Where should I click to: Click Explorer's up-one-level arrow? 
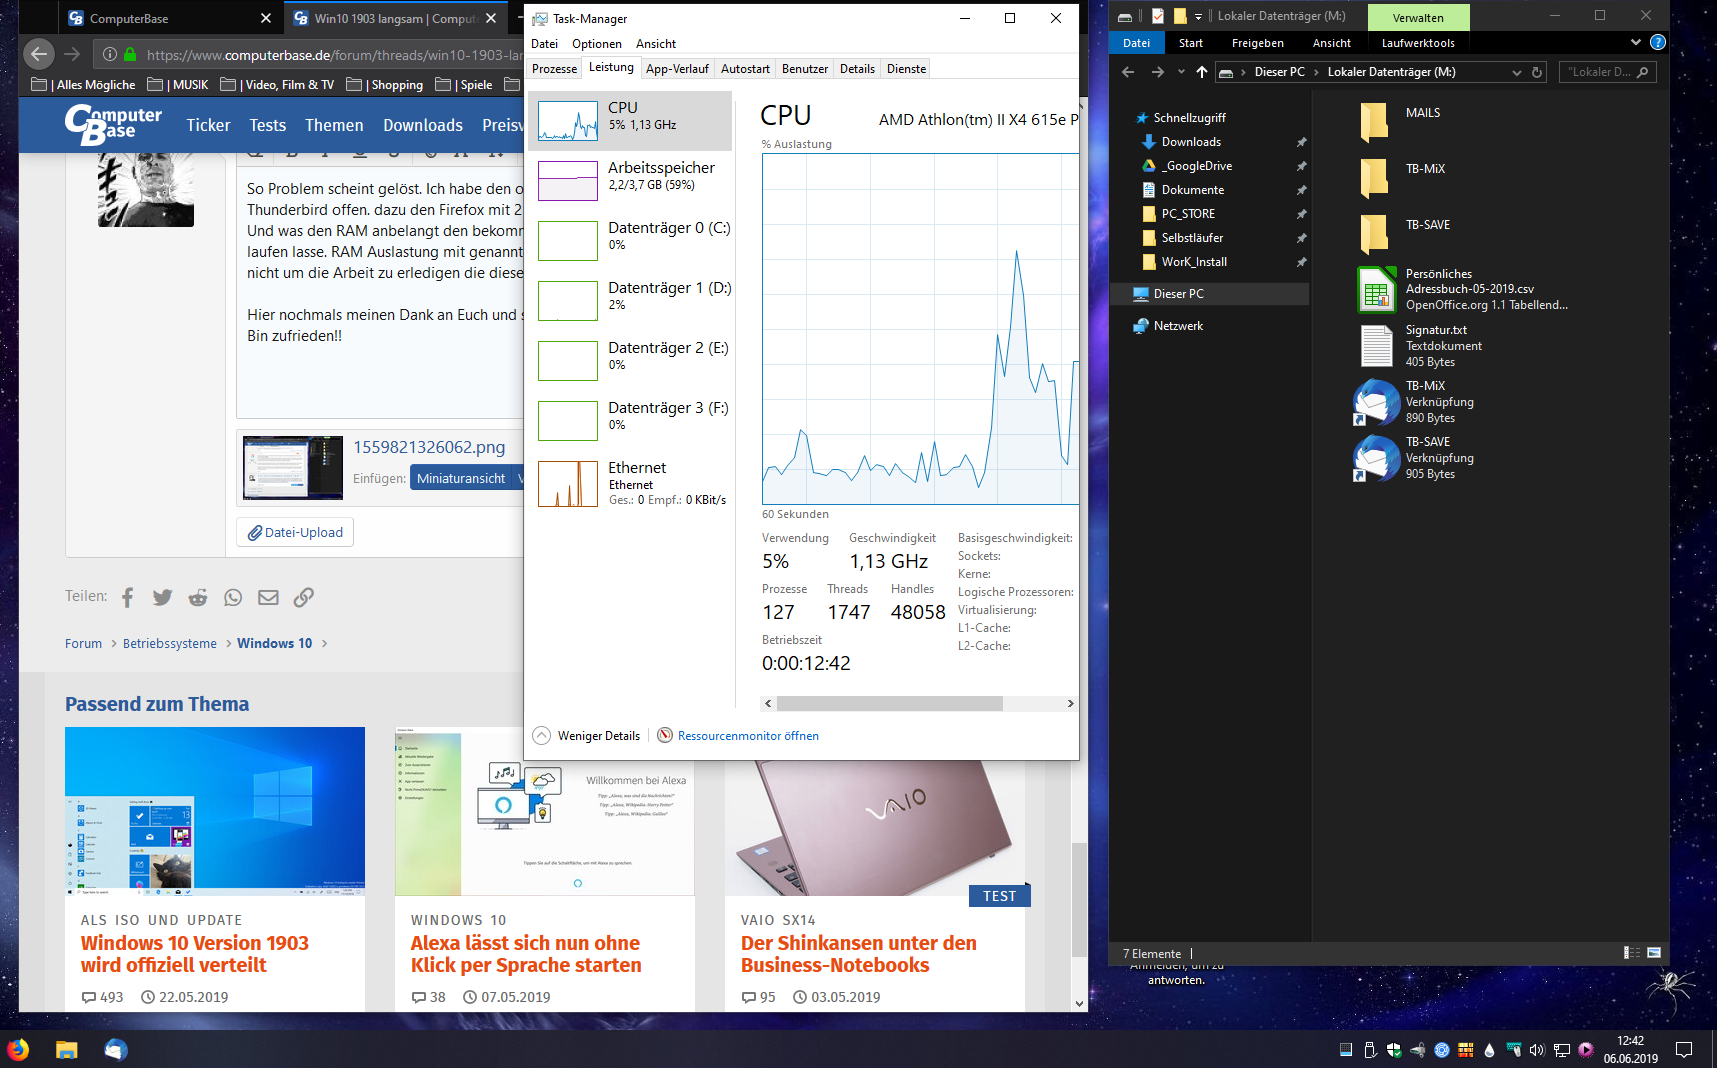pyautogui.click(x=1202, y=72)
